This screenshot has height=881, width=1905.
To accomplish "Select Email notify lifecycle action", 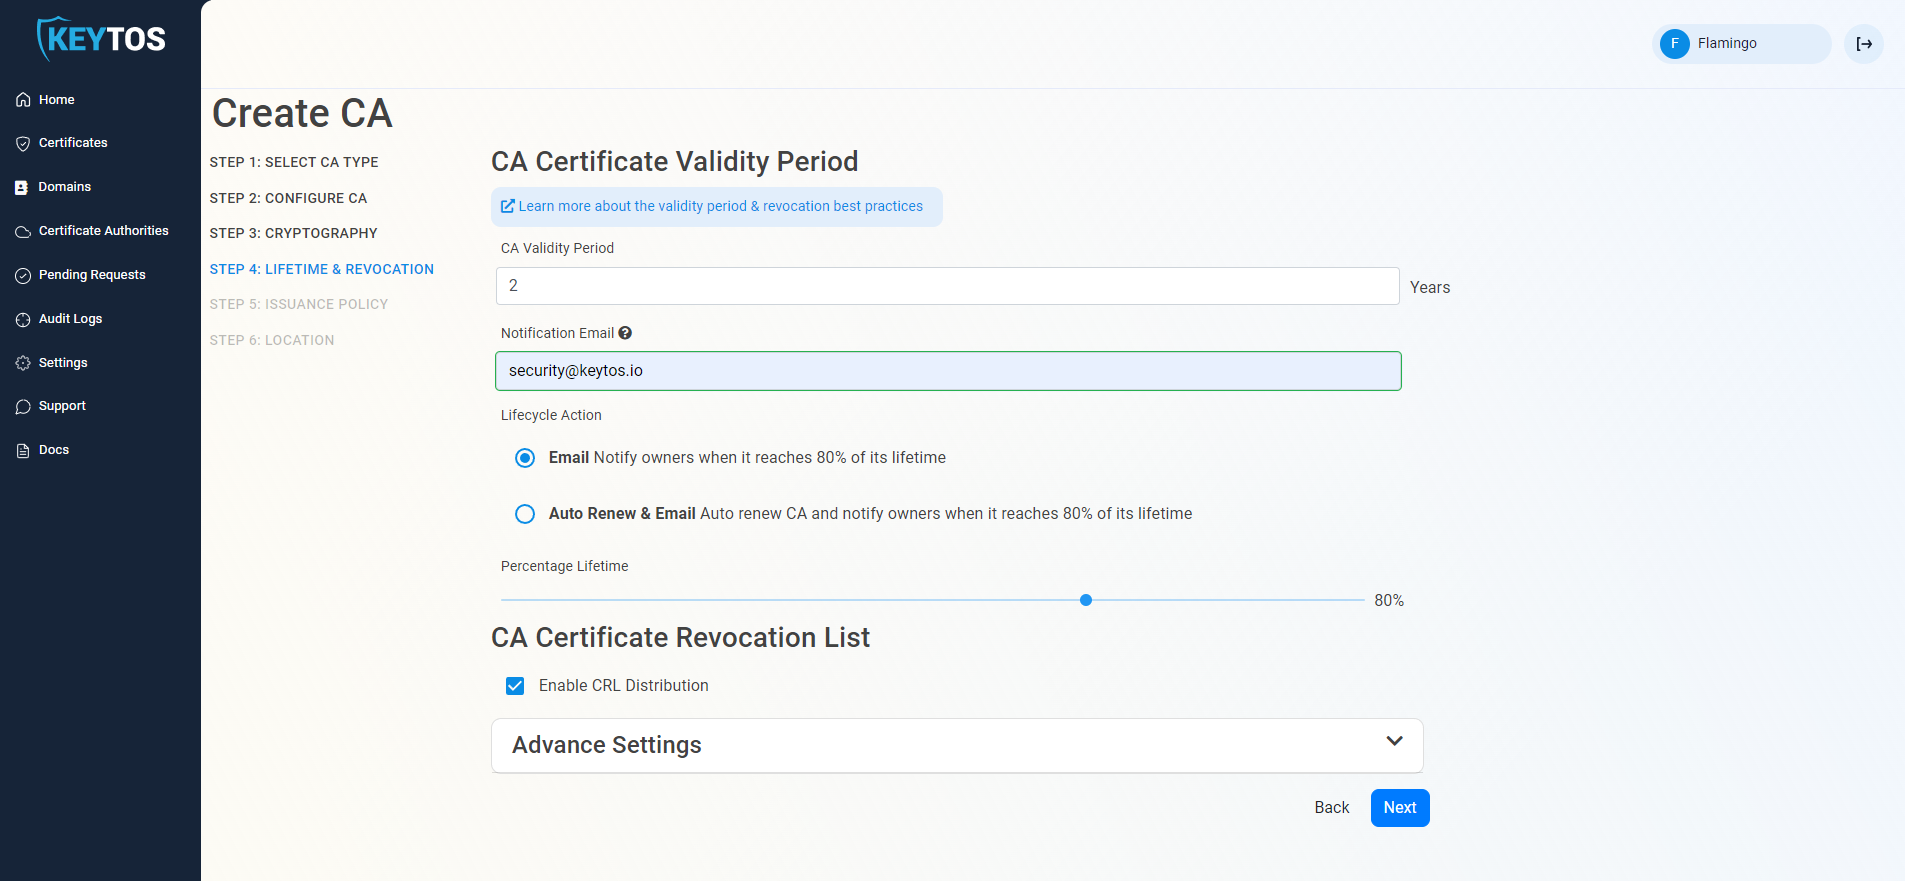I will [525, 458].
